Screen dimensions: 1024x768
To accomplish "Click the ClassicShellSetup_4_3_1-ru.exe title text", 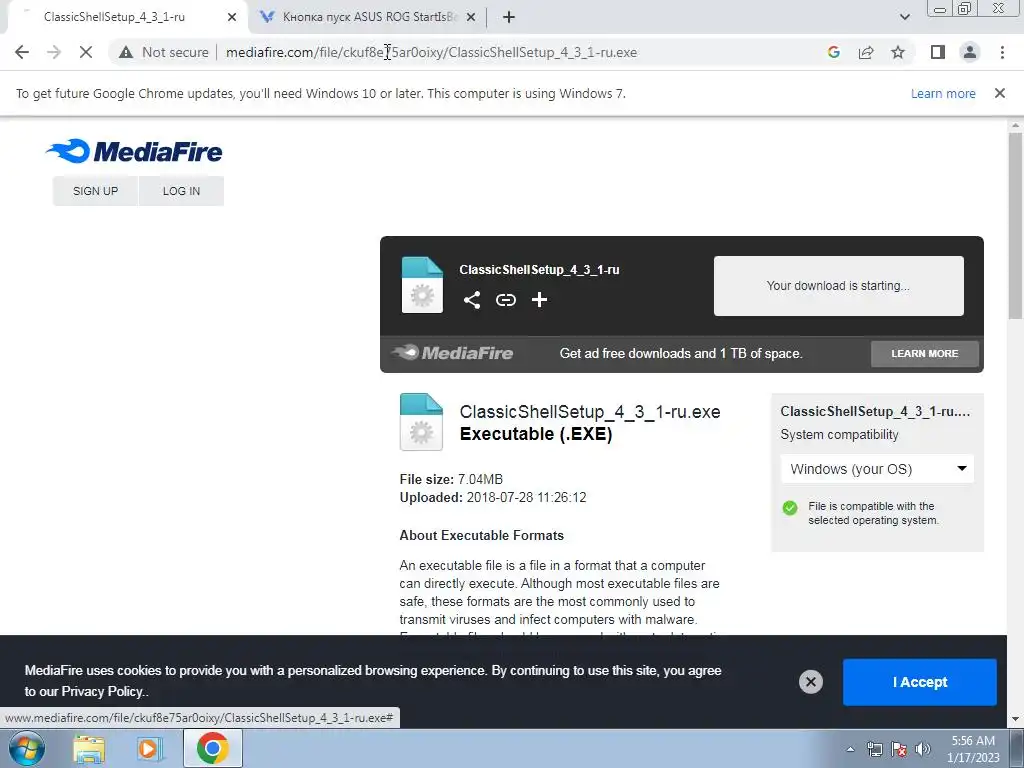I will tap(590, 412).
